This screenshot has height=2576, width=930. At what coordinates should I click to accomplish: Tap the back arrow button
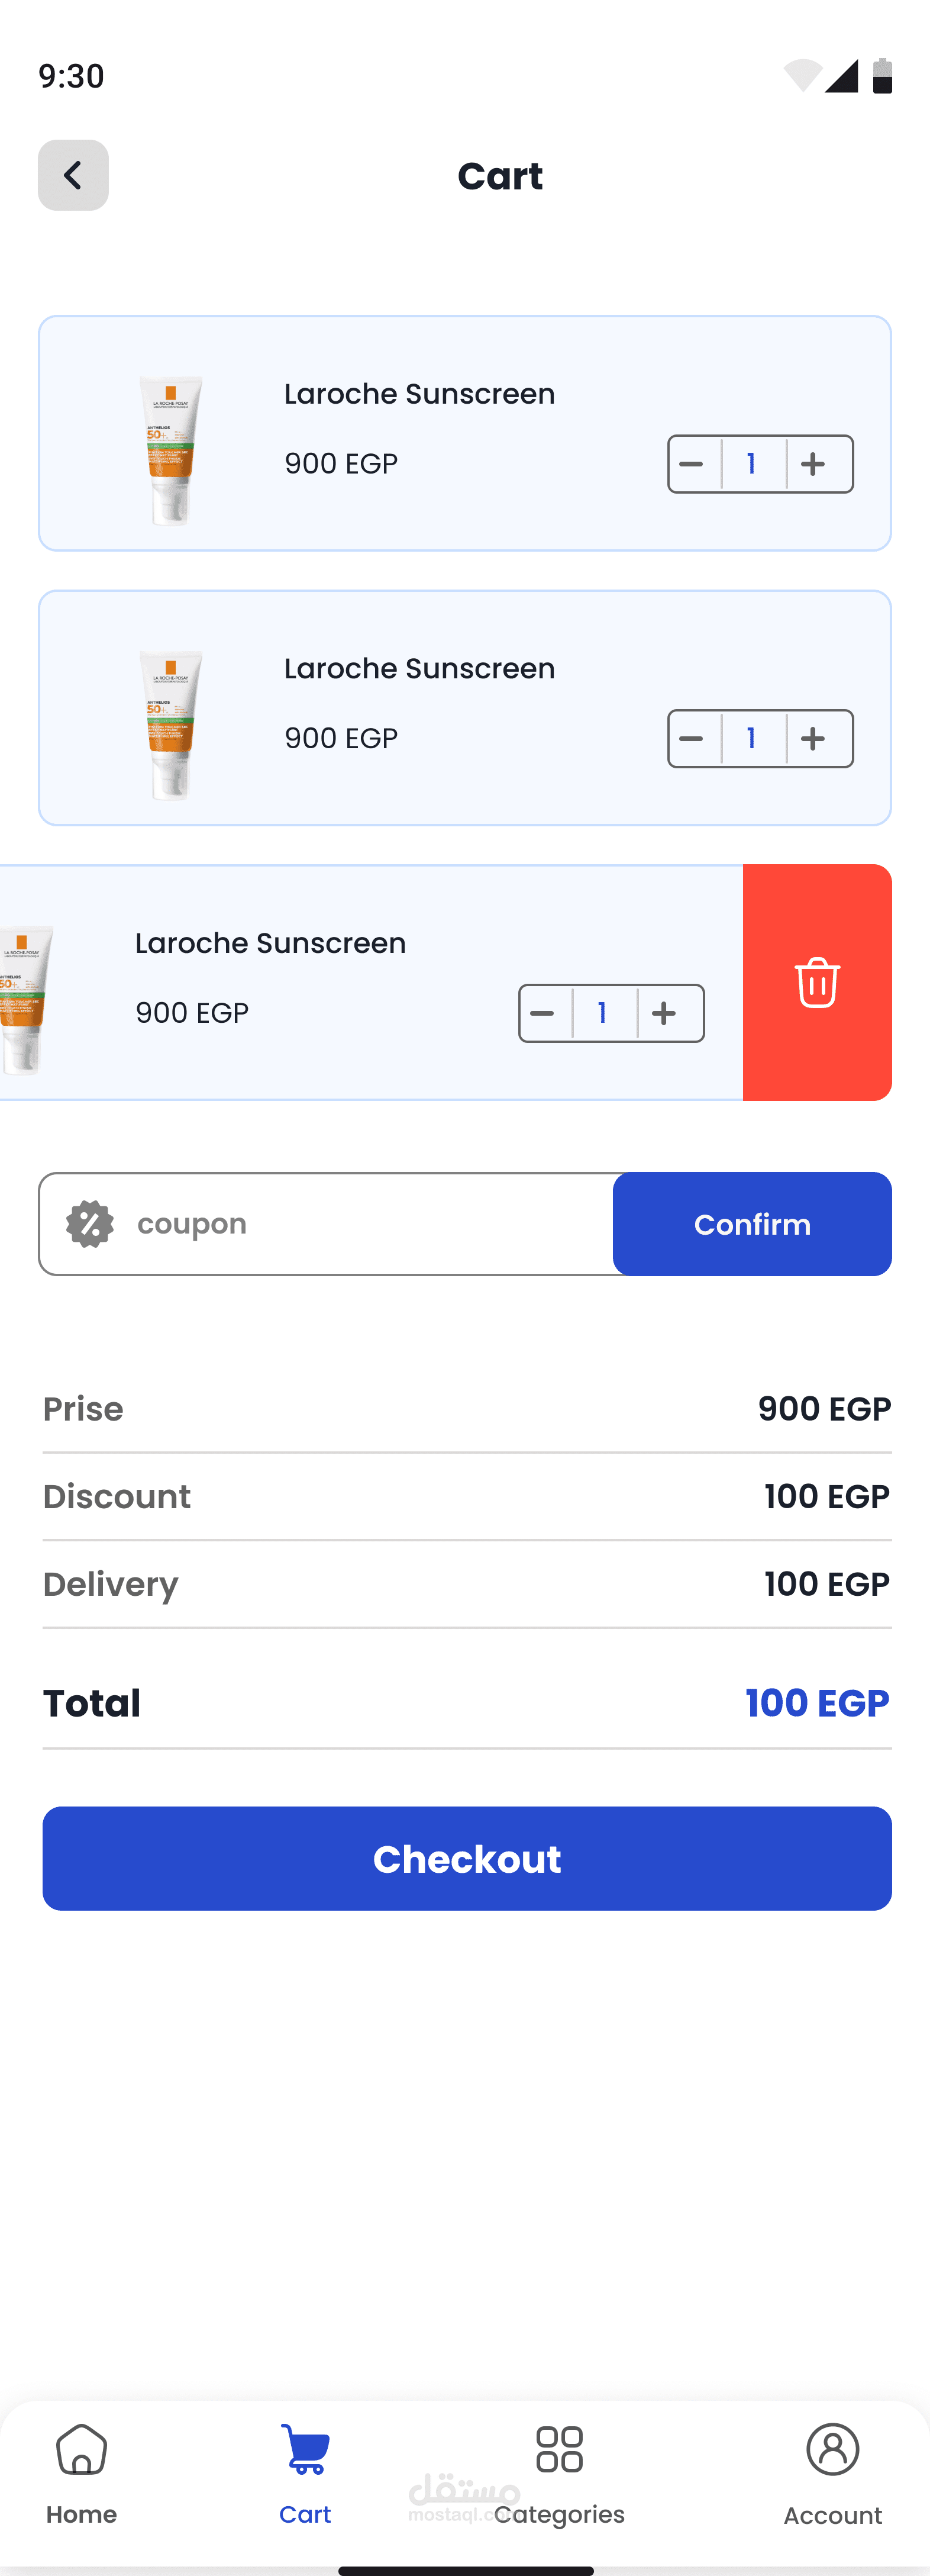pyautogui.click(x=73, y=175)
